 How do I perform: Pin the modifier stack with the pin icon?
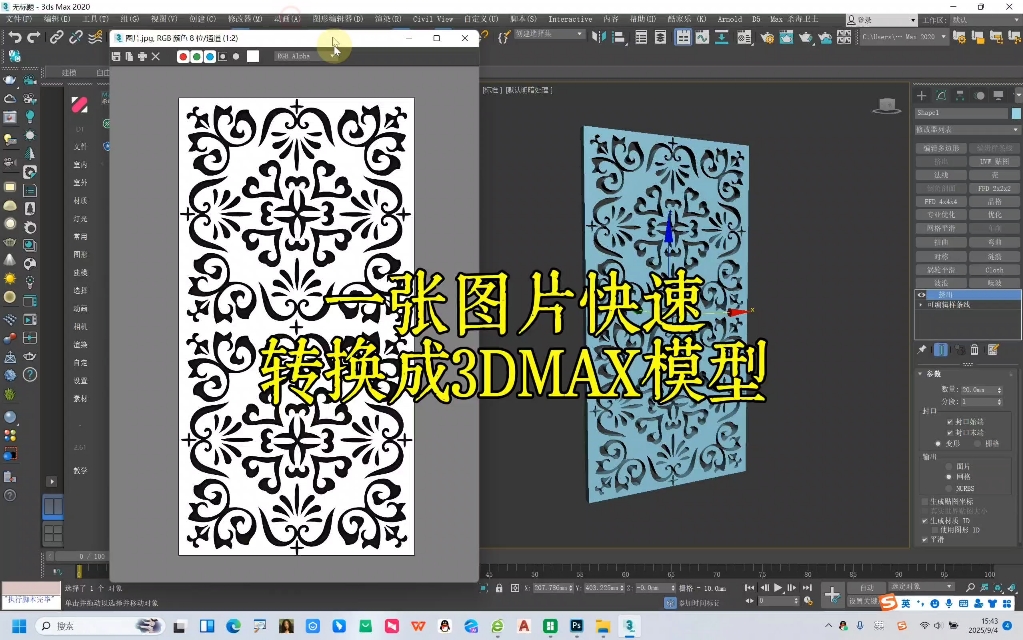click(x=922, y=349)
